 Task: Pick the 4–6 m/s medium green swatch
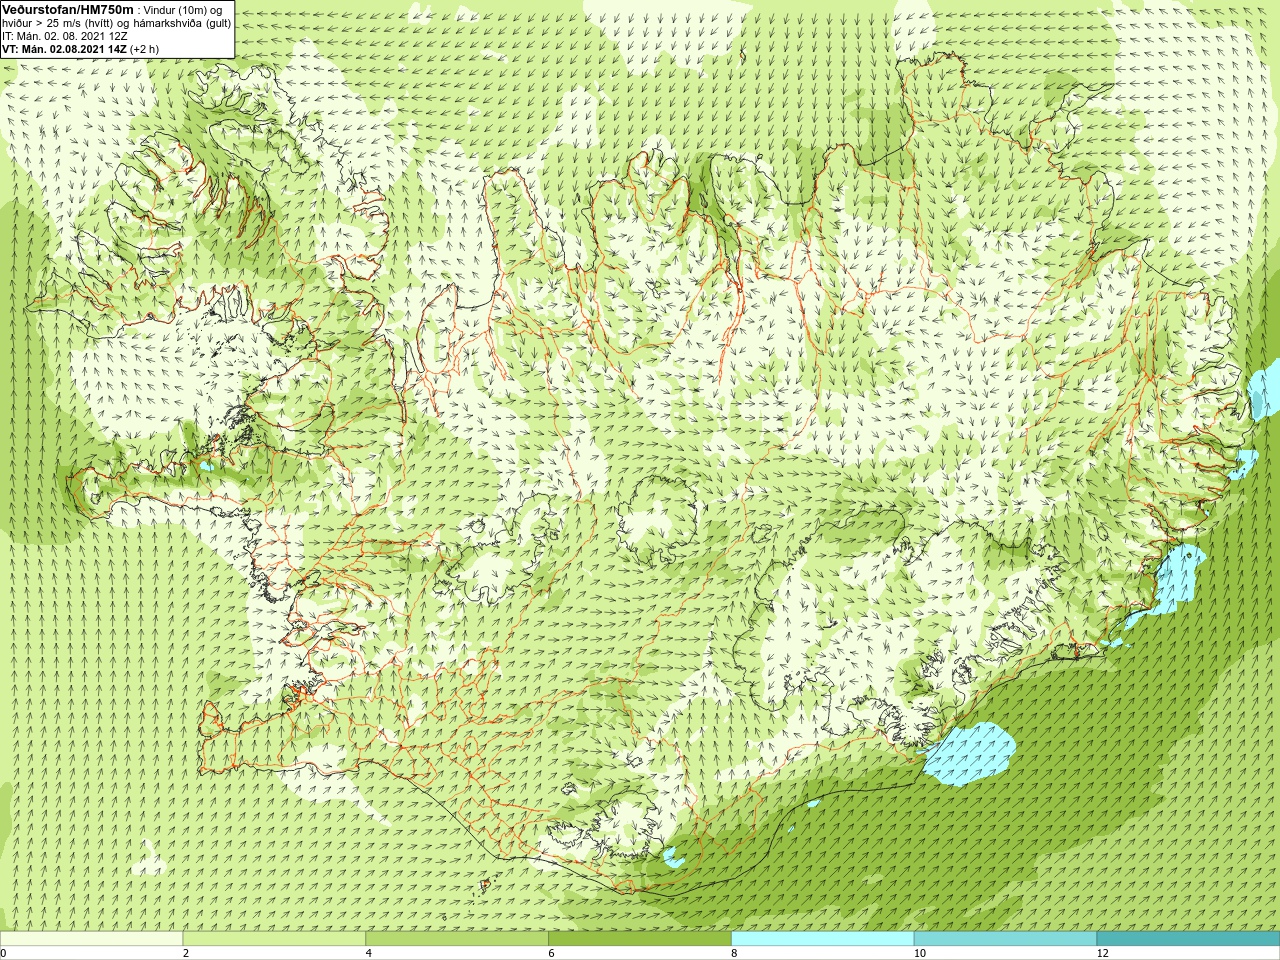coord(457,939)
